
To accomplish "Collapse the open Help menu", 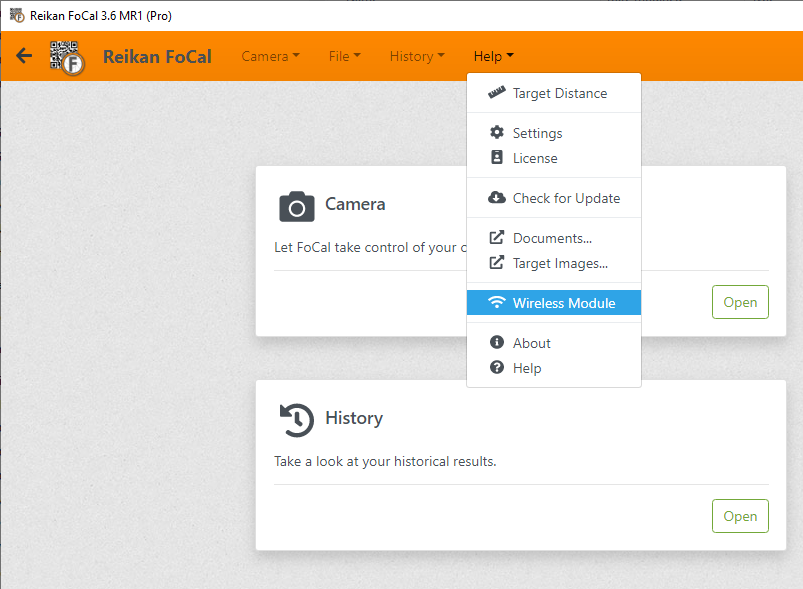I will click(493, 57).
